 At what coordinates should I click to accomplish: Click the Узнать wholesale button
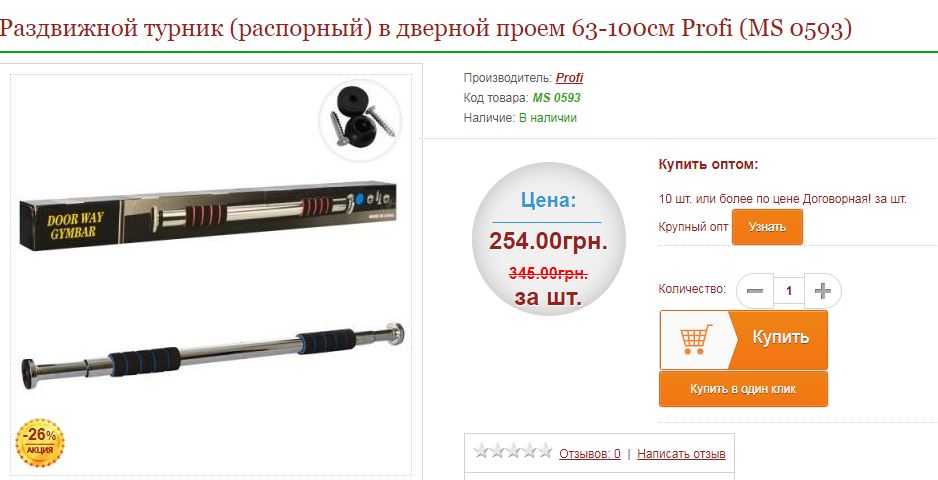(767, 227)
